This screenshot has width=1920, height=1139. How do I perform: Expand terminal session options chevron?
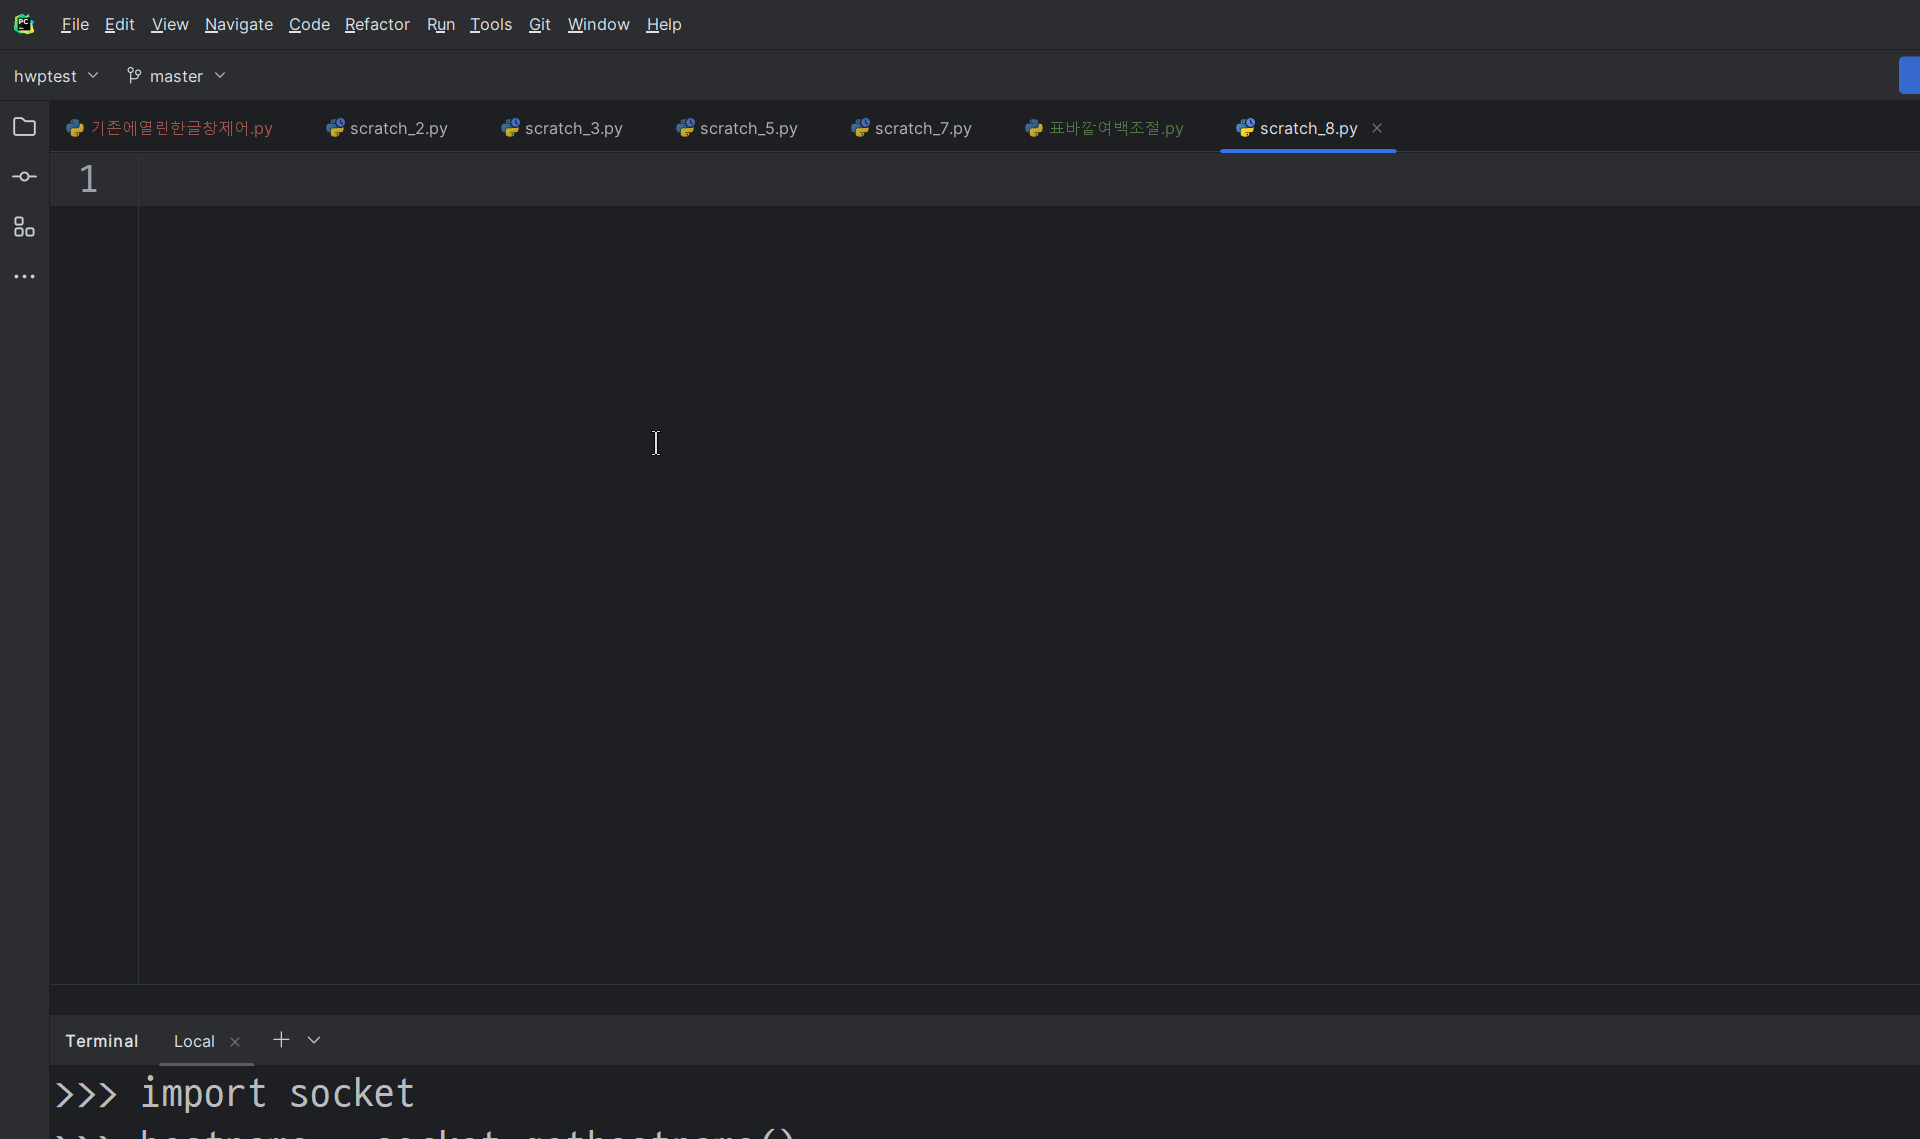[314, 1040]
